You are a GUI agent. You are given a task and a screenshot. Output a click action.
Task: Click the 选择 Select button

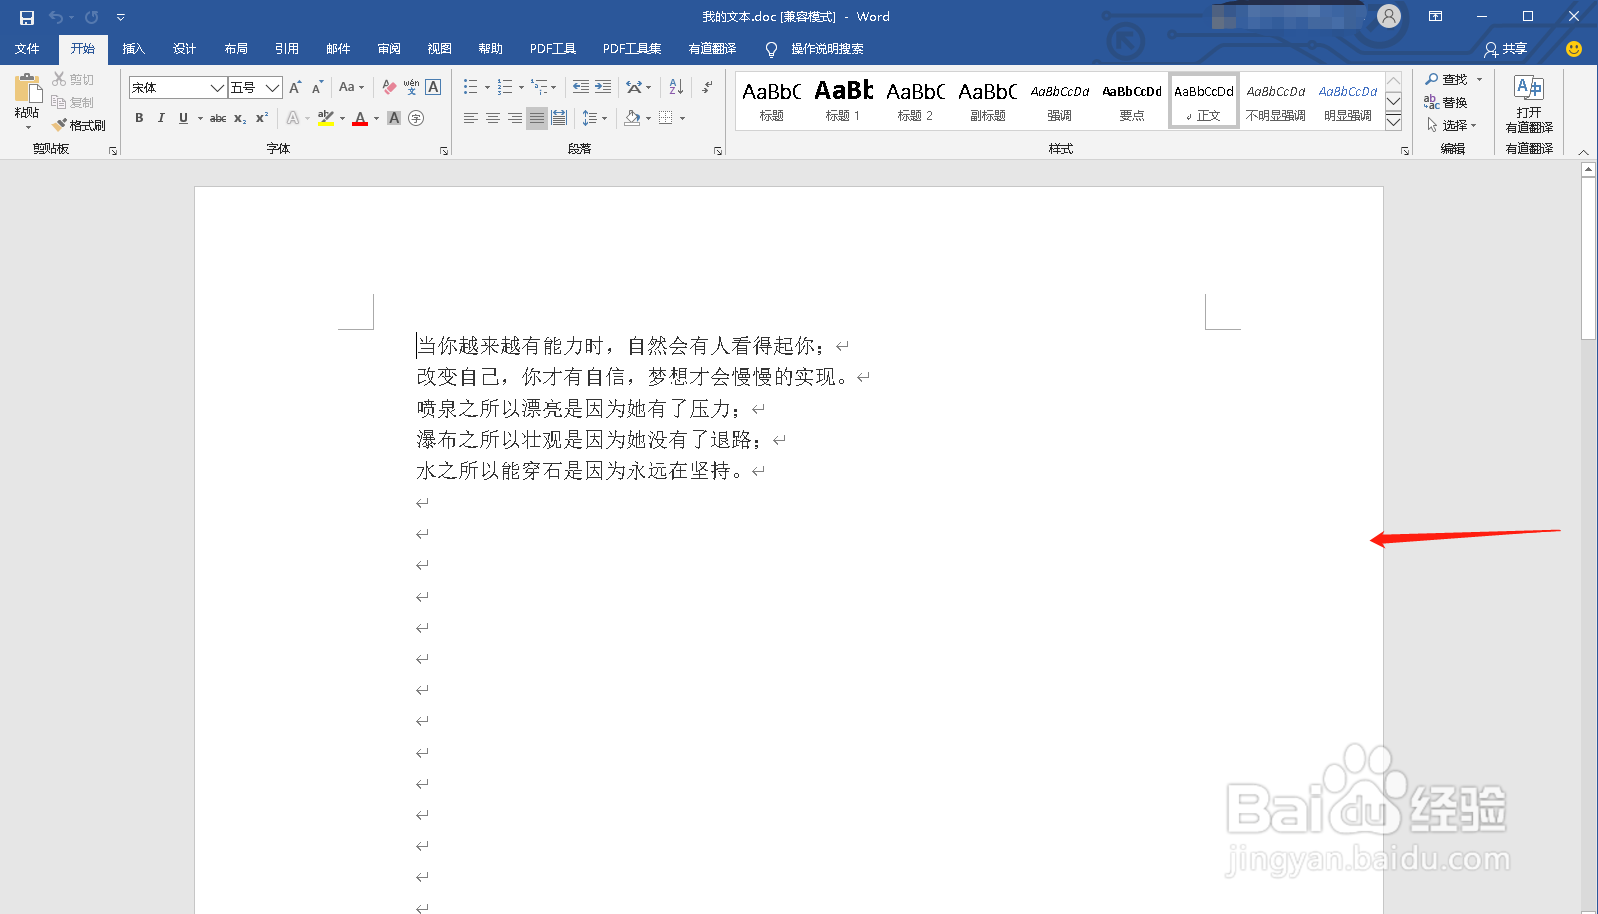coord(1451,125)
